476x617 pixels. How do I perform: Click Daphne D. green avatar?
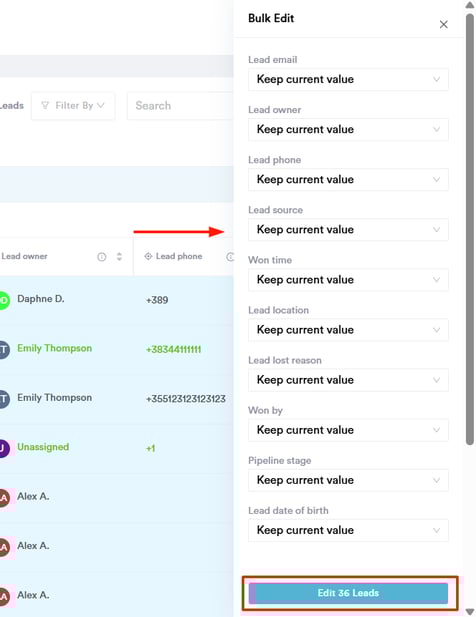[x=4, y=301]
